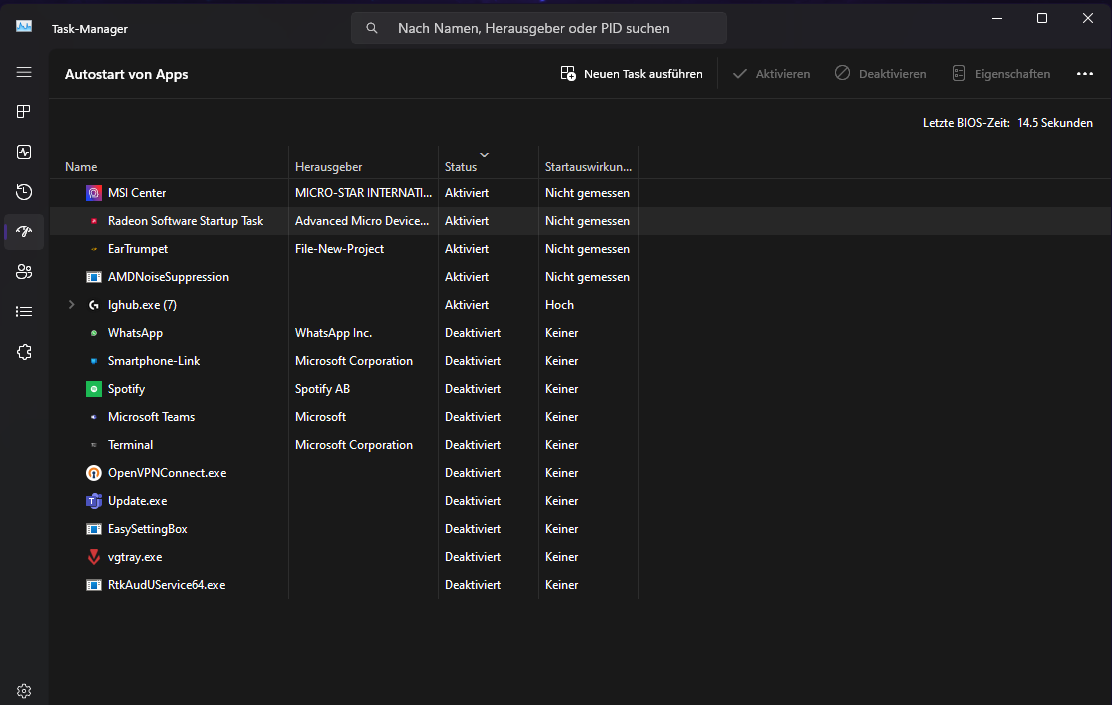Viewport: 1112px width, 705px height.
Task: Click the Eigenschaften toolbar item
Action: 1000,74
